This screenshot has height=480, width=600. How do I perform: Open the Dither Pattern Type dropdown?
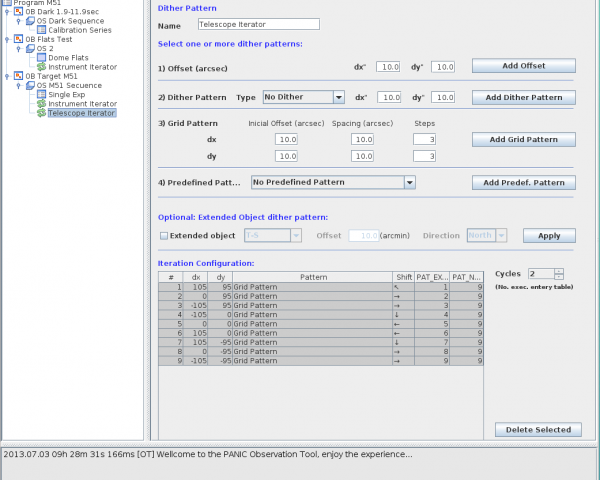coord(339,97)
